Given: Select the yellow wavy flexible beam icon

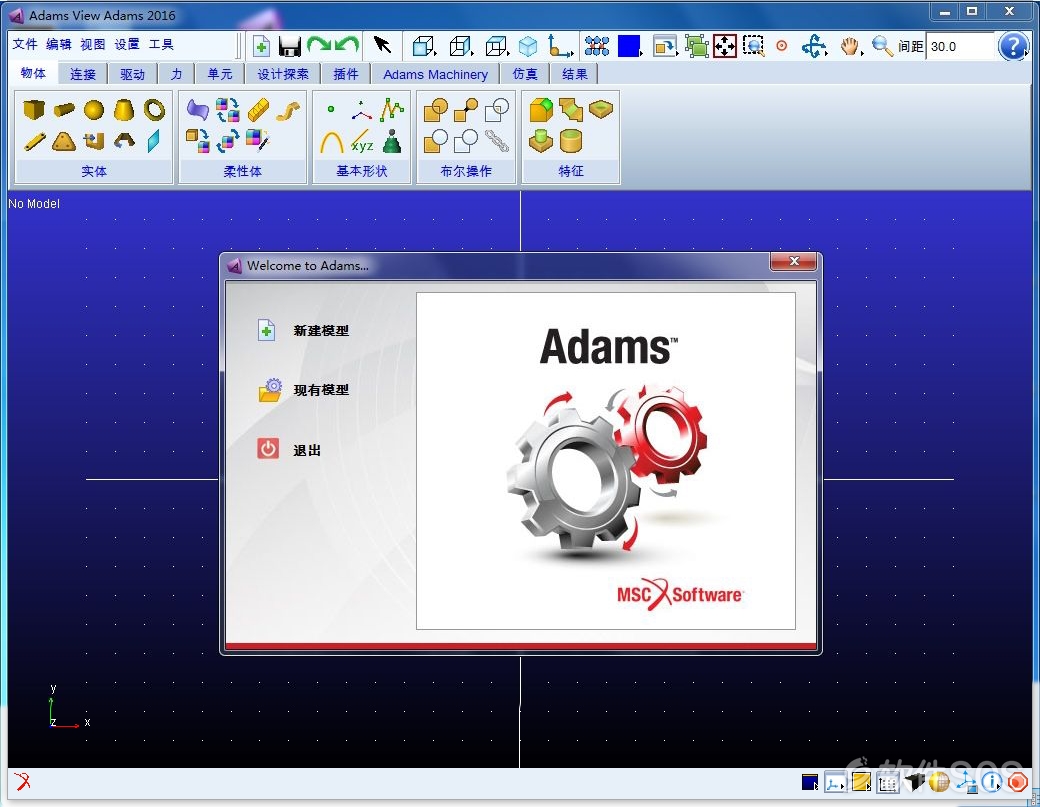Looking at the screenshot, I should pos(288,110).
